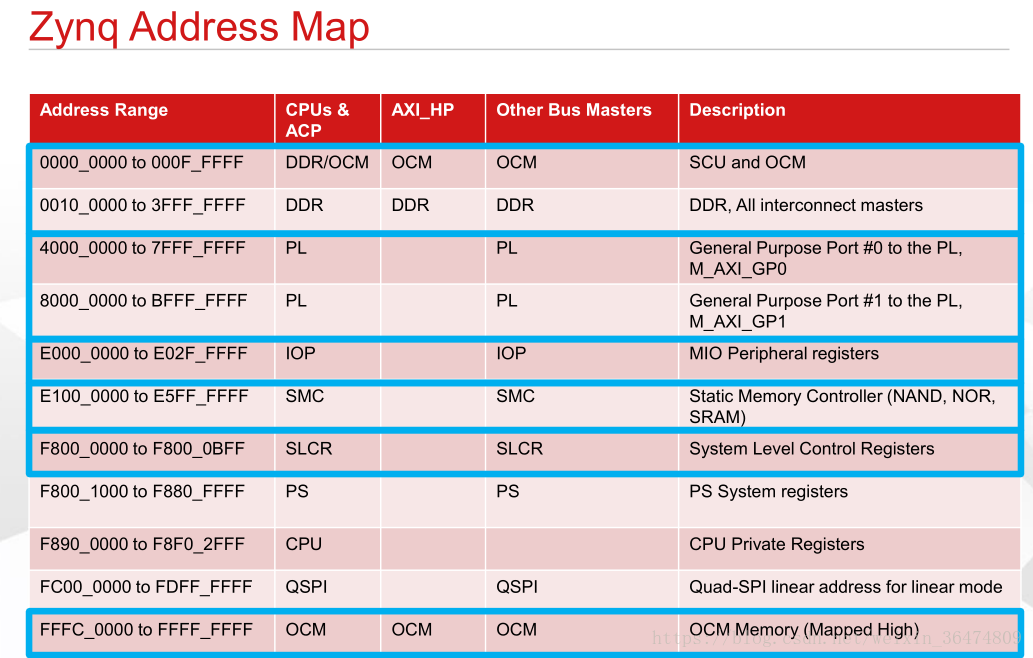Click 'PL' CPUs cell in 4000_0000 row

296,248
